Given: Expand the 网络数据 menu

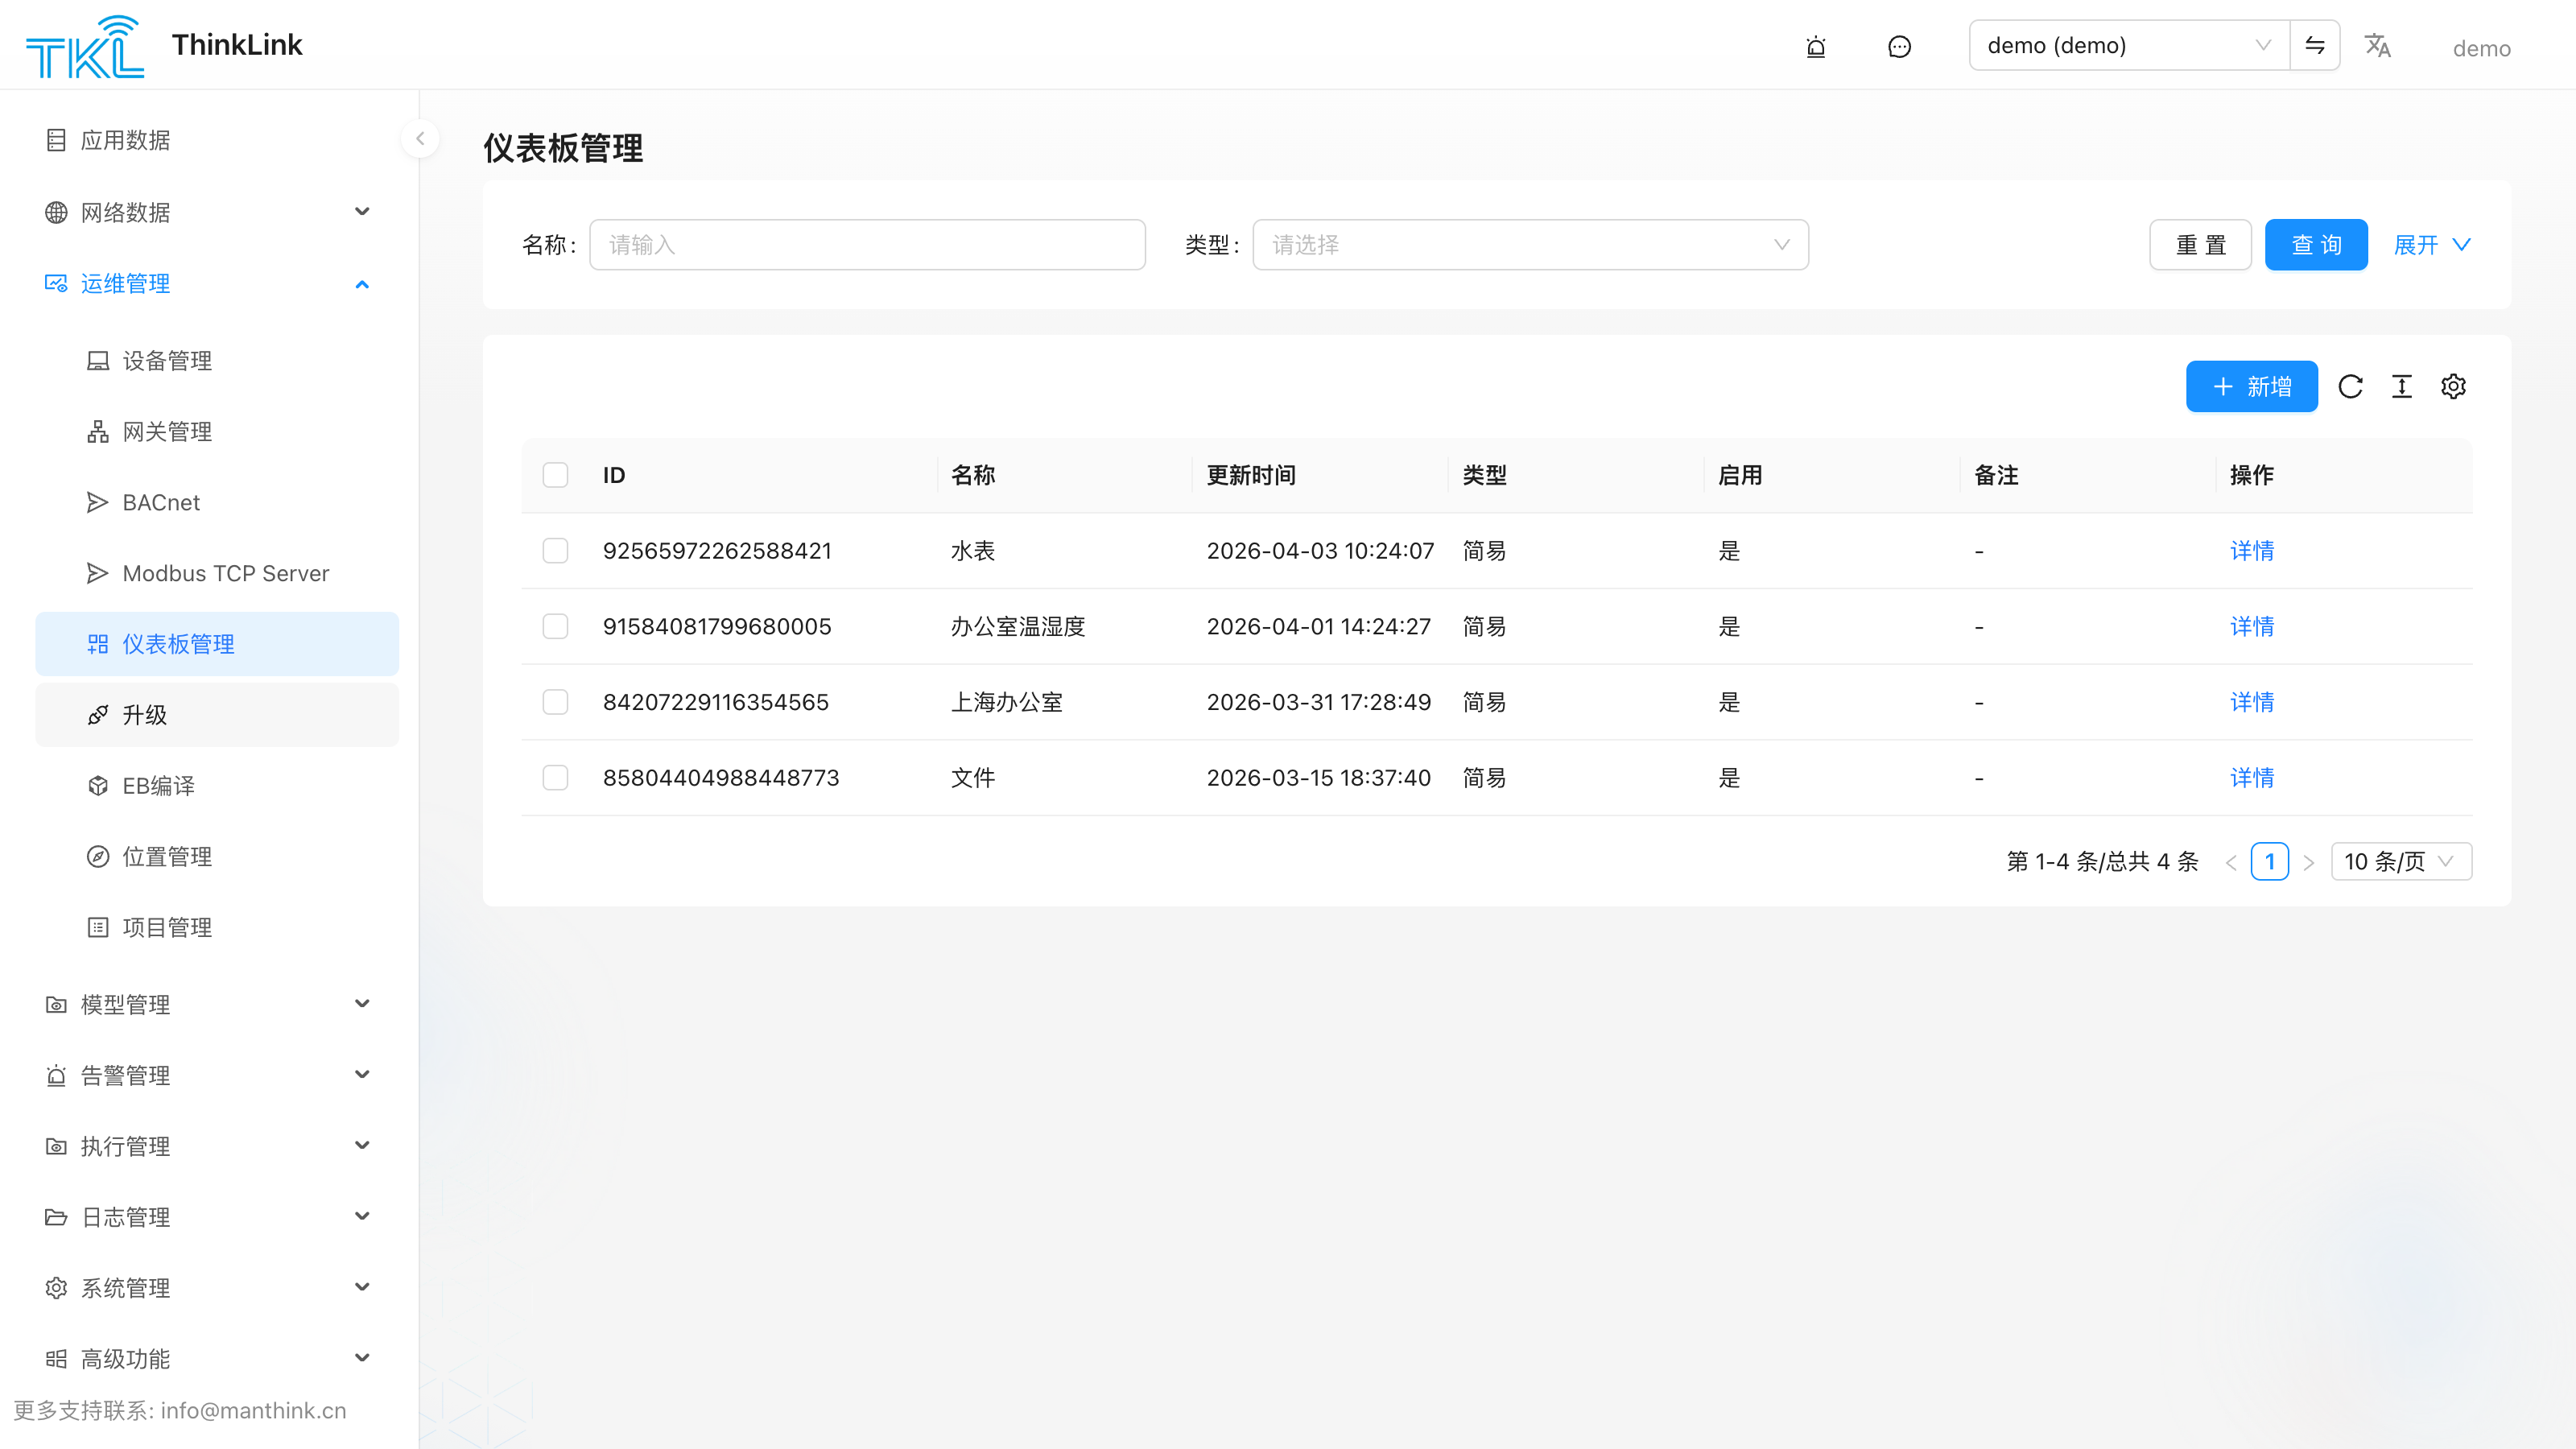Looking at the screenshot, I should 217,212.
